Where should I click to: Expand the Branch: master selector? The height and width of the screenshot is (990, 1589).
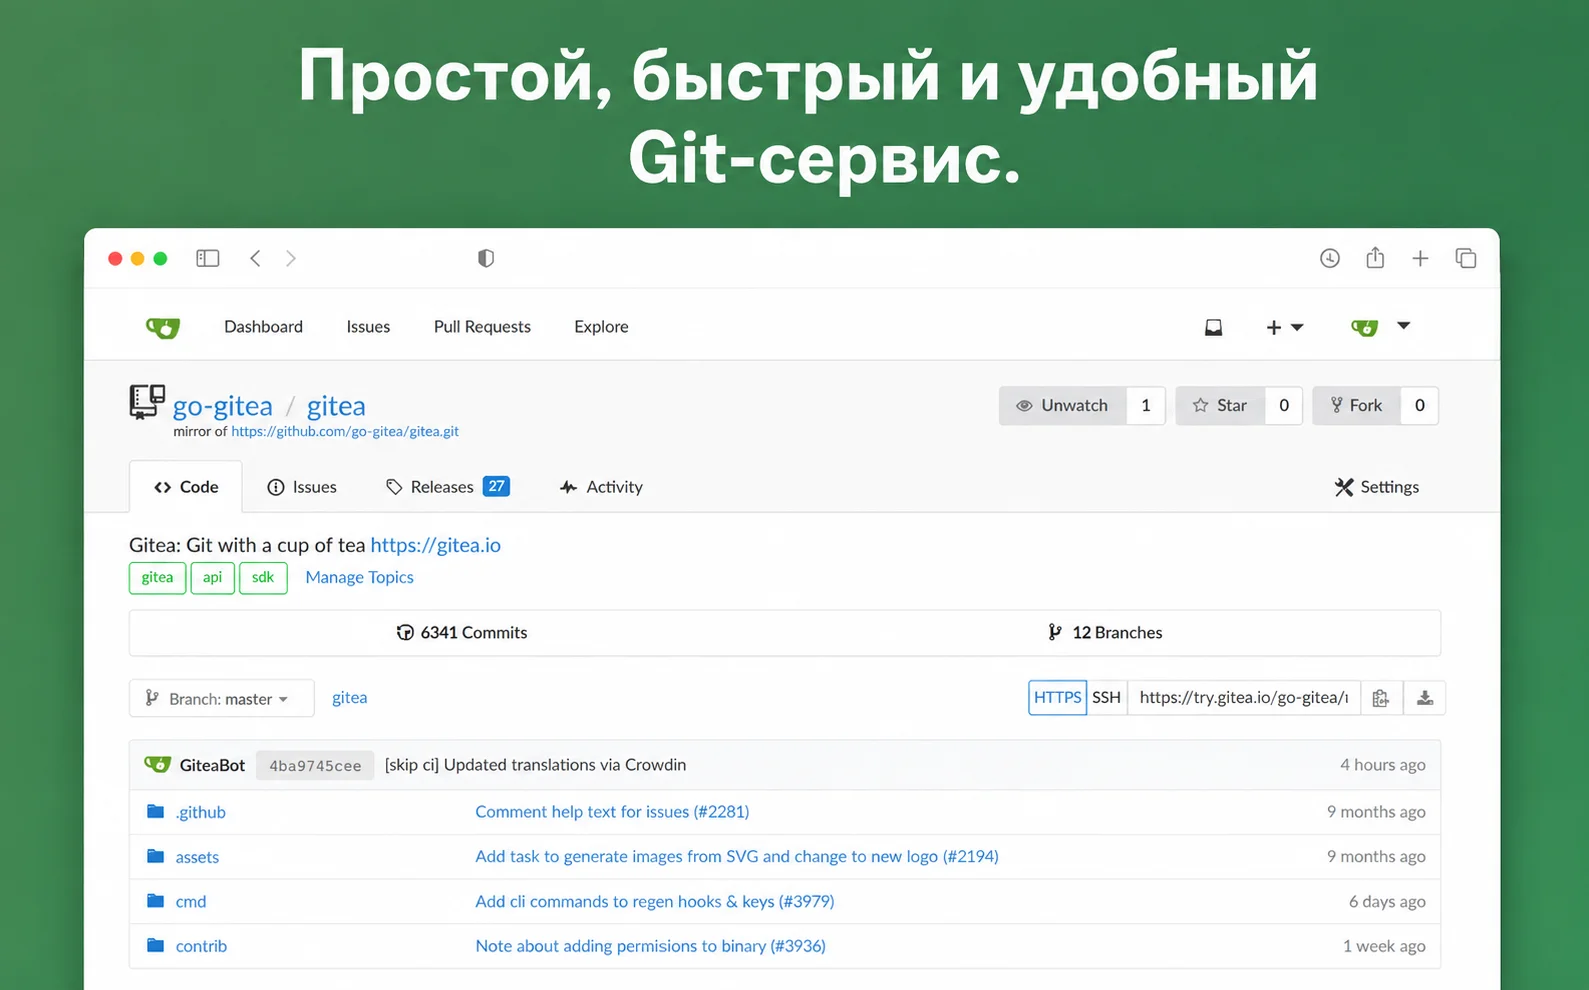click(221, 698)
